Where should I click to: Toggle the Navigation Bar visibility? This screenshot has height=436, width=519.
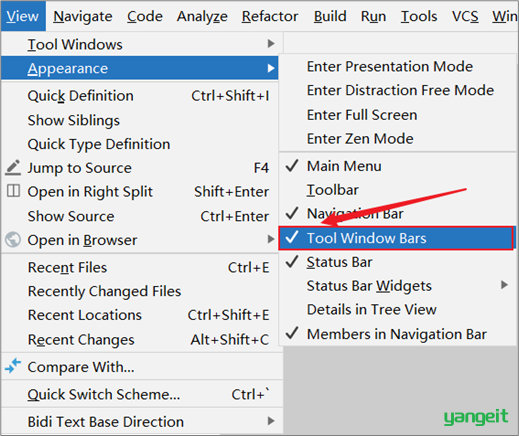(397, 214)
